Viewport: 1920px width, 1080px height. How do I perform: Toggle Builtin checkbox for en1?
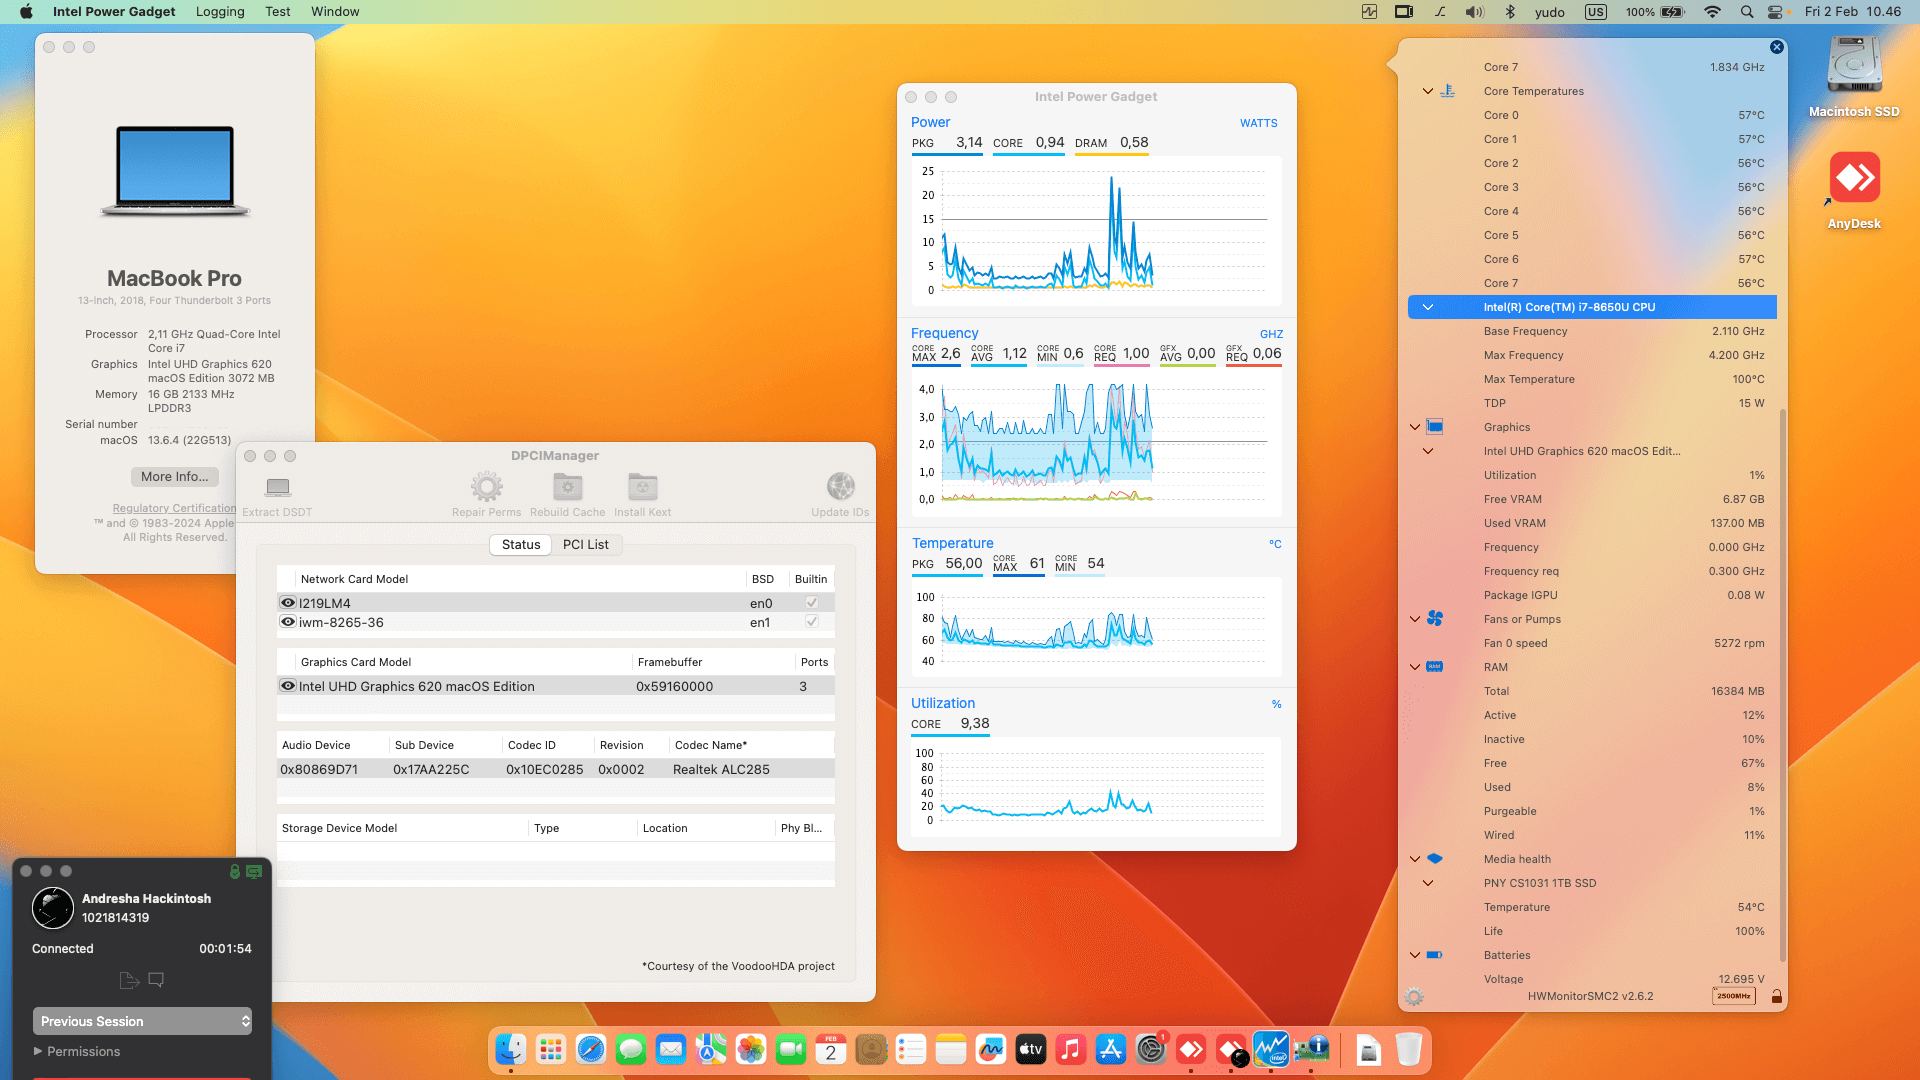click(x=812, y=622)
